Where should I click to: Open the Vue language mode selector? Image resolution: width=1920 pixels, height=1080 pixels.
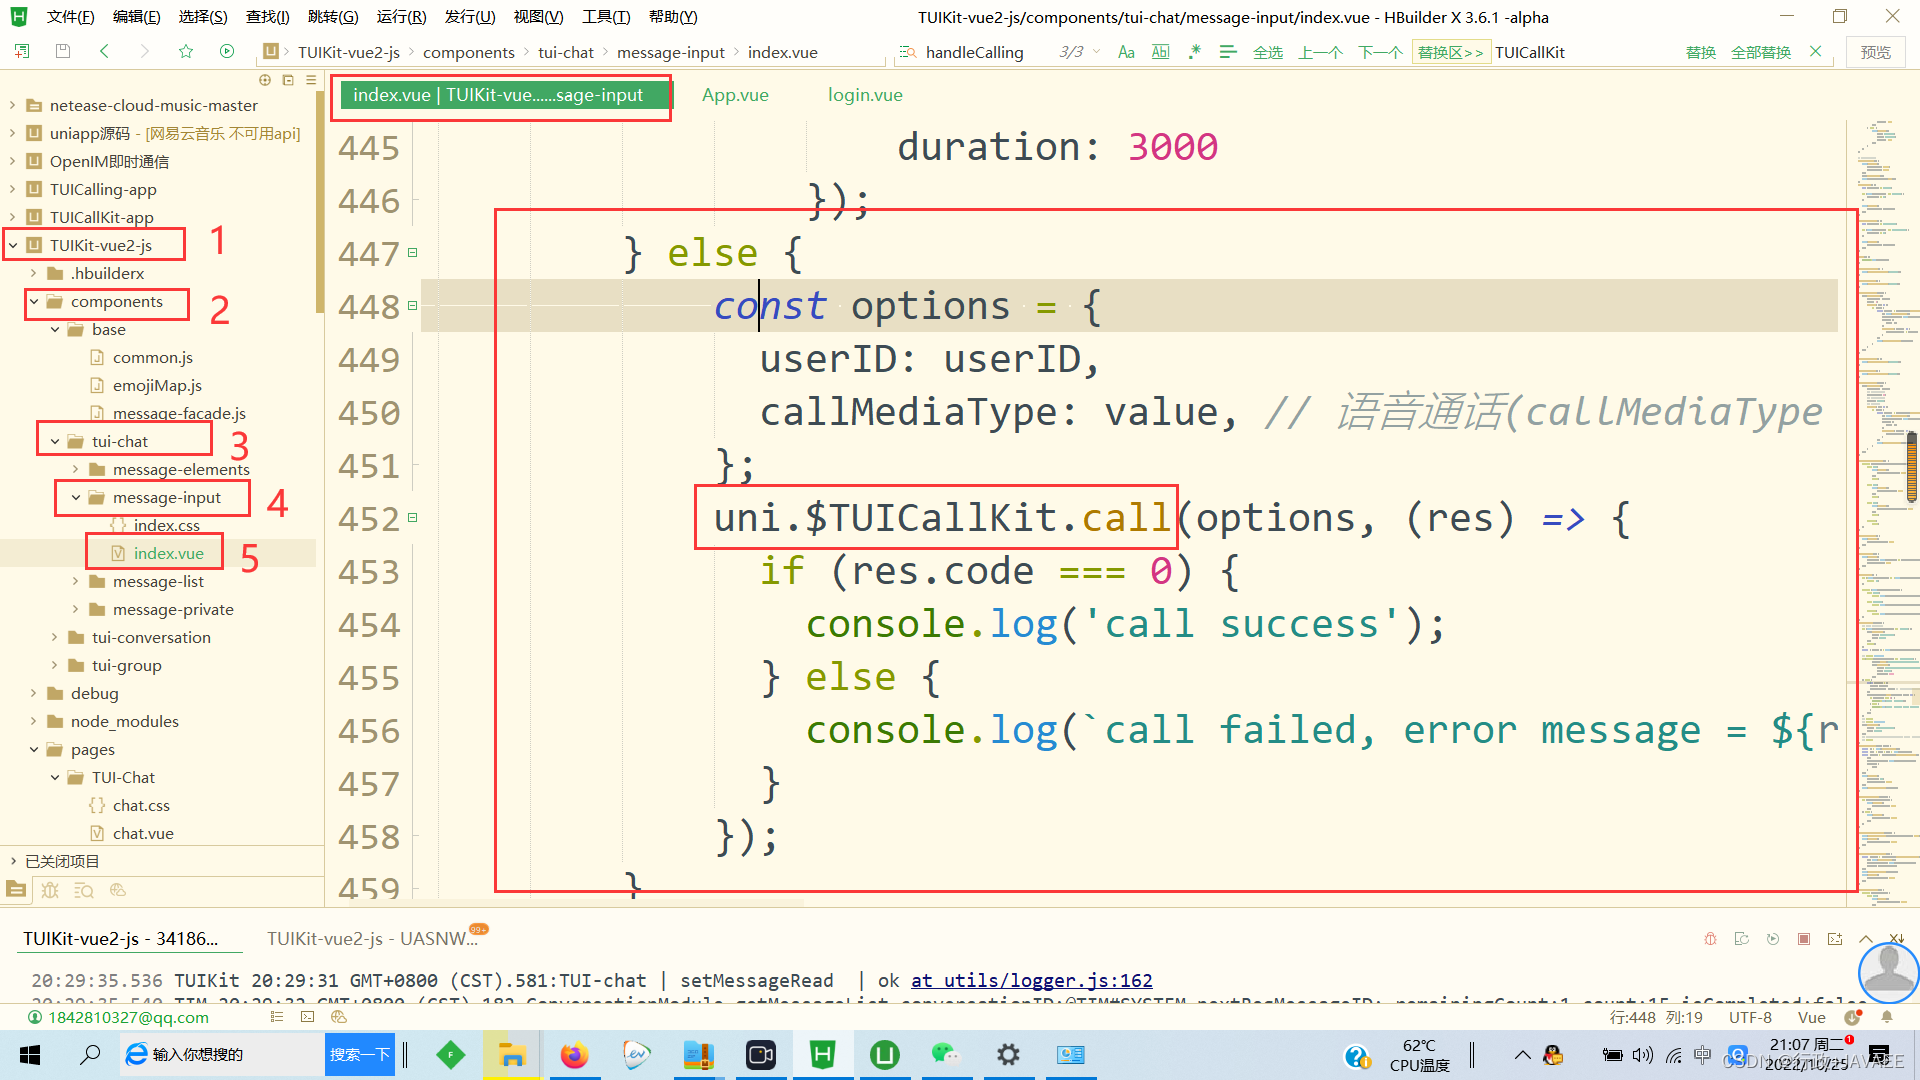[1811, 1017]
